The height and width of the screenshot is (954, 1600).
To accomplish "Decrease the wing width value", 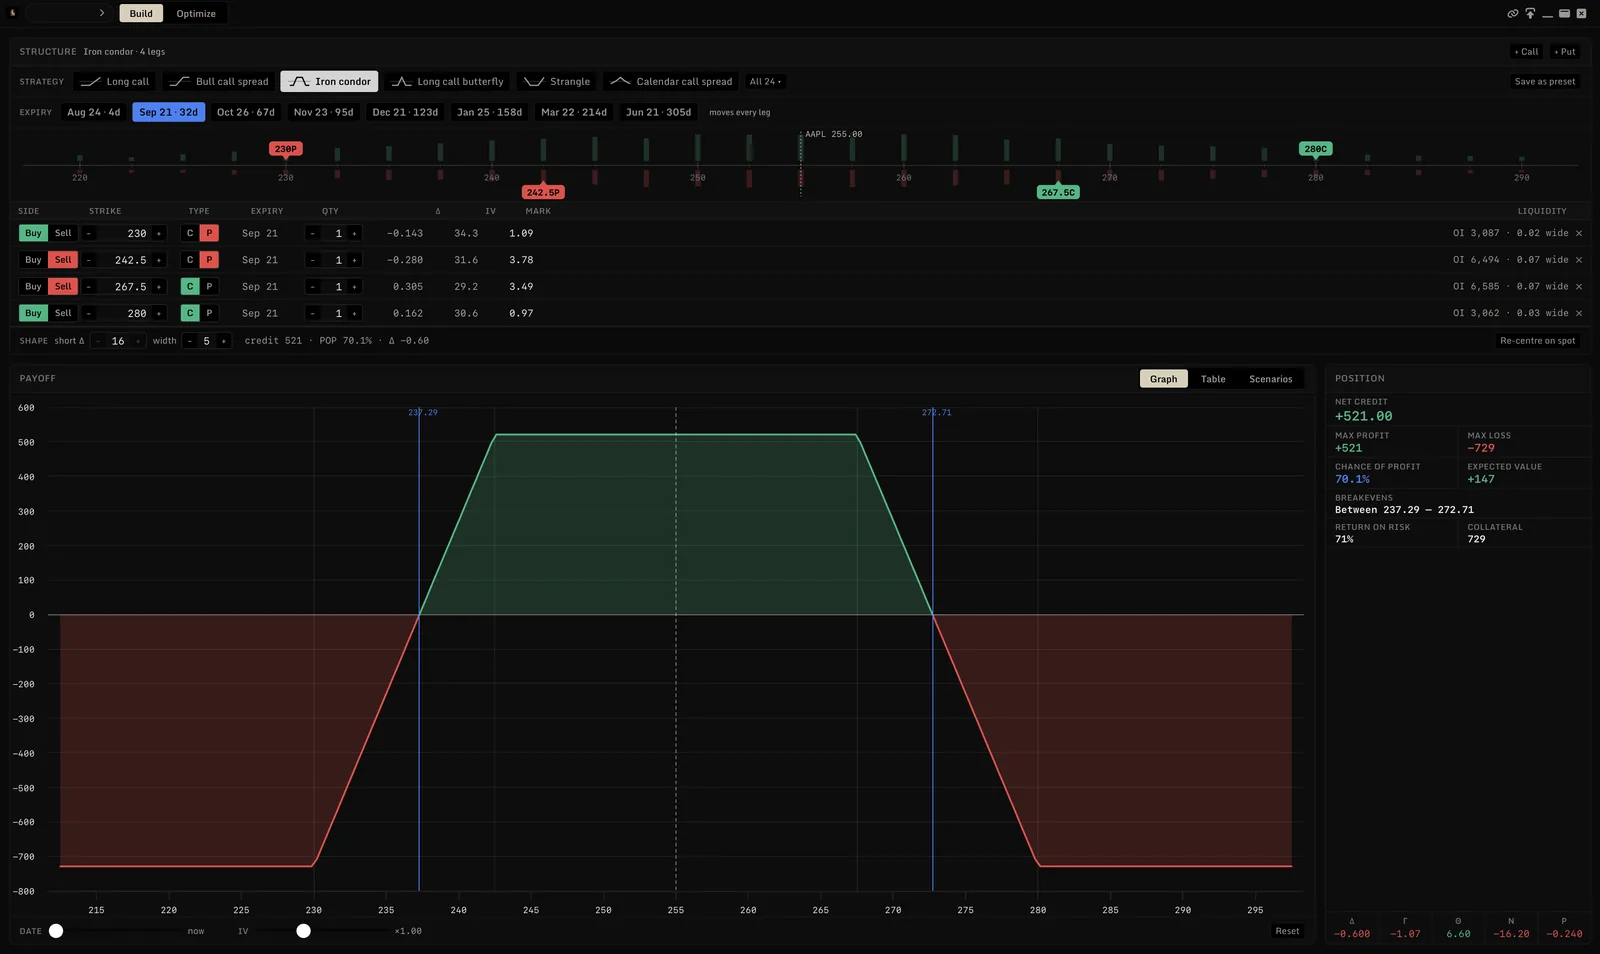I will [x=190, y=341].
